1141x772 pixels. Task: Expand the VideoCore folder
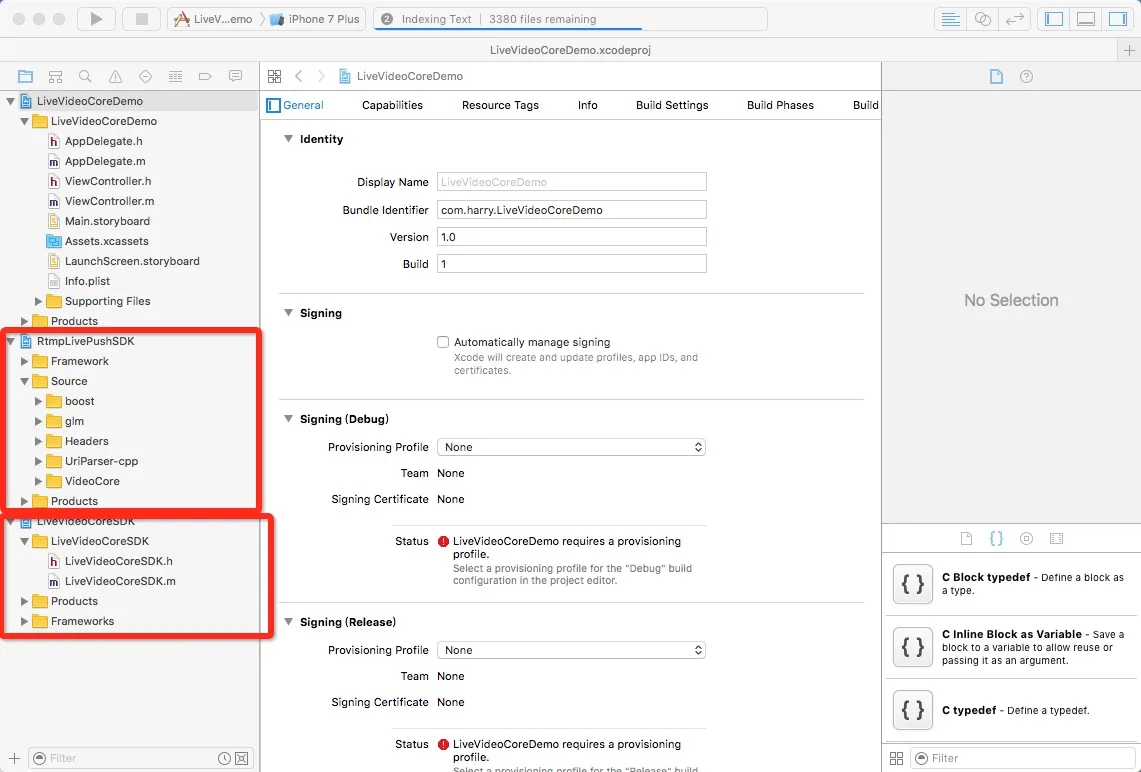click(39, 481)
